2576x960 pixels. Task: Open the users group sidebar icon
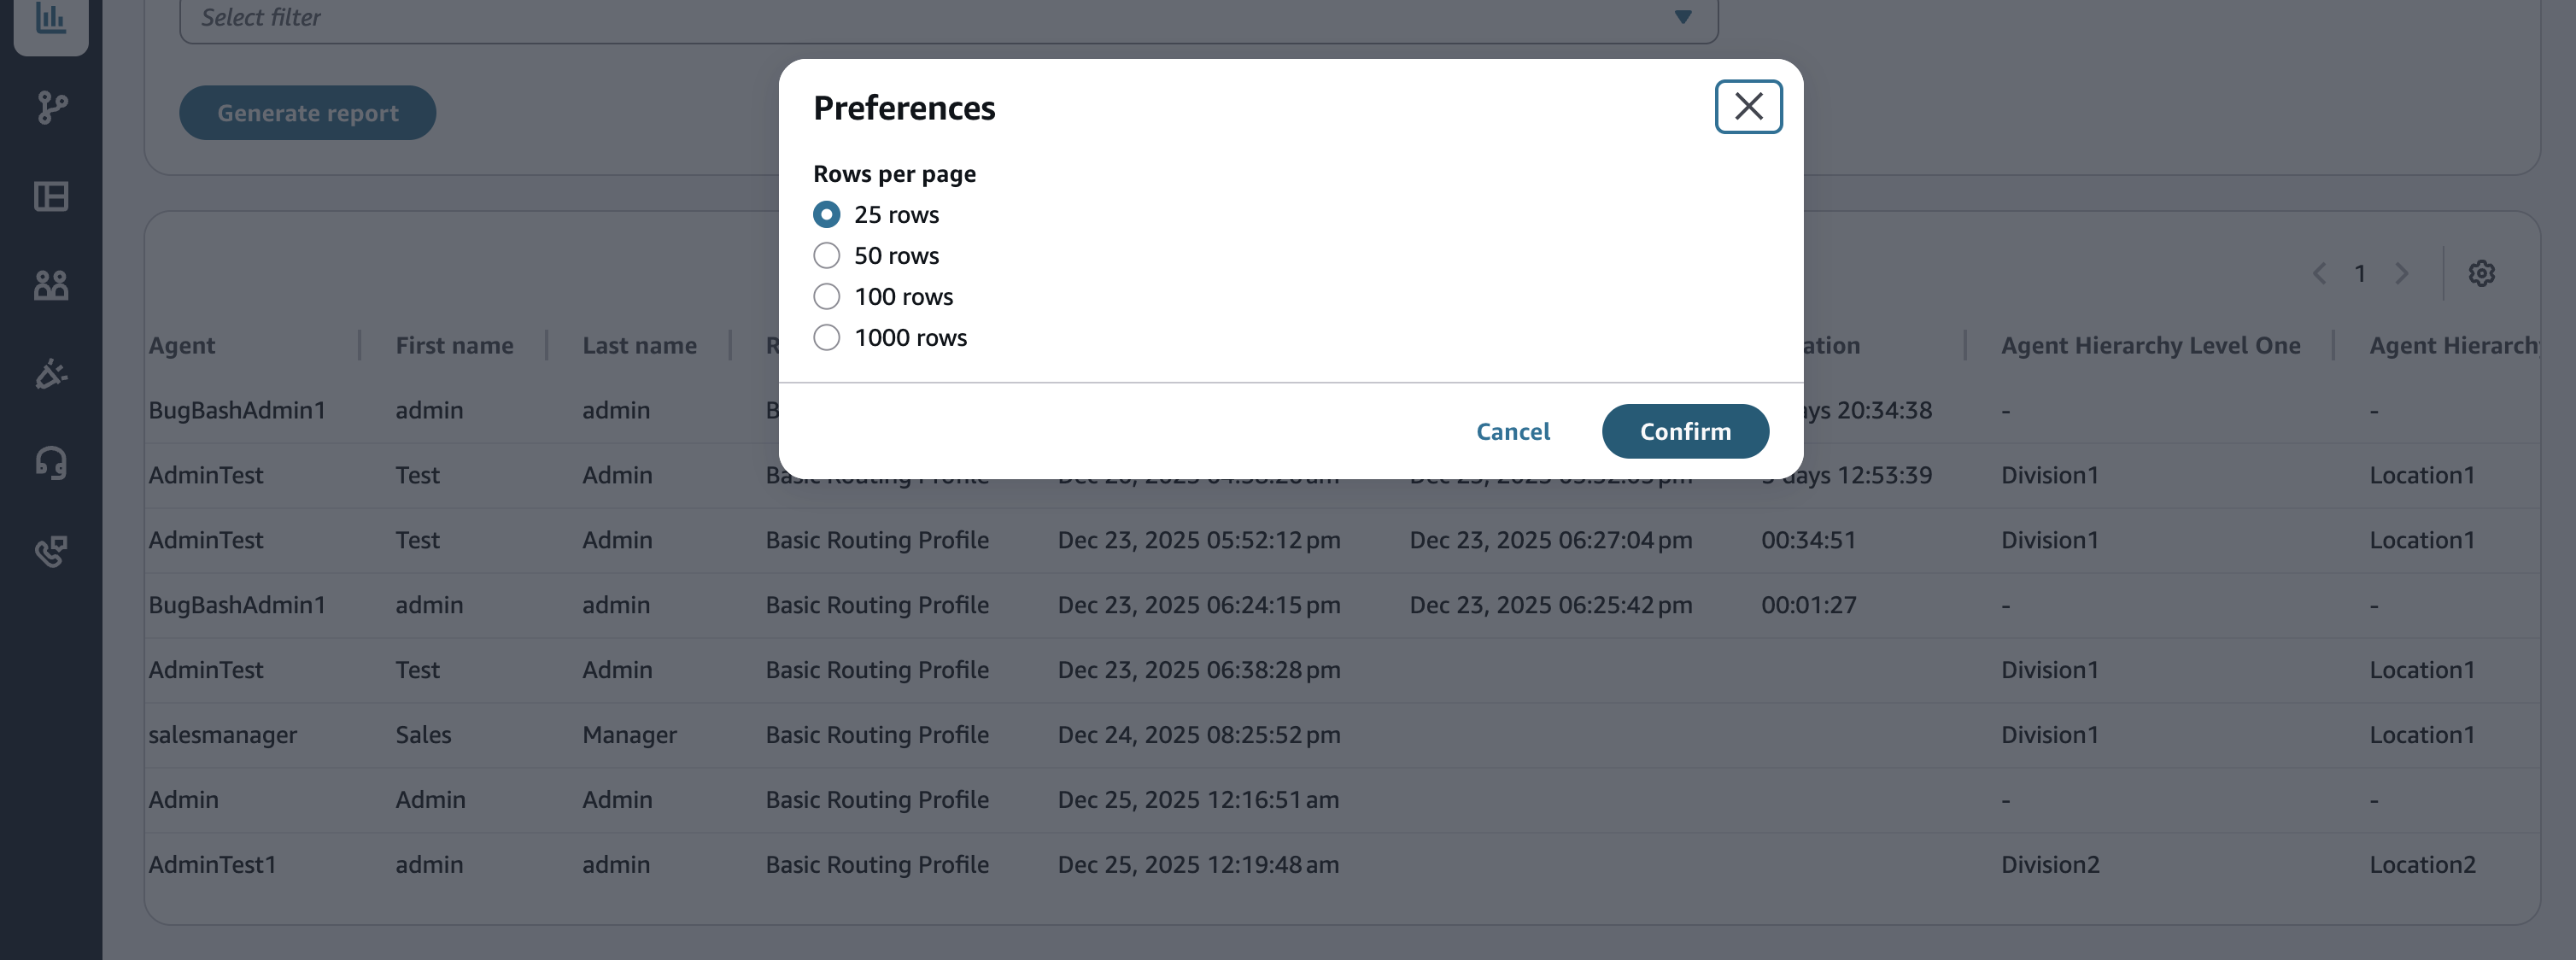[x=51, y=285]
